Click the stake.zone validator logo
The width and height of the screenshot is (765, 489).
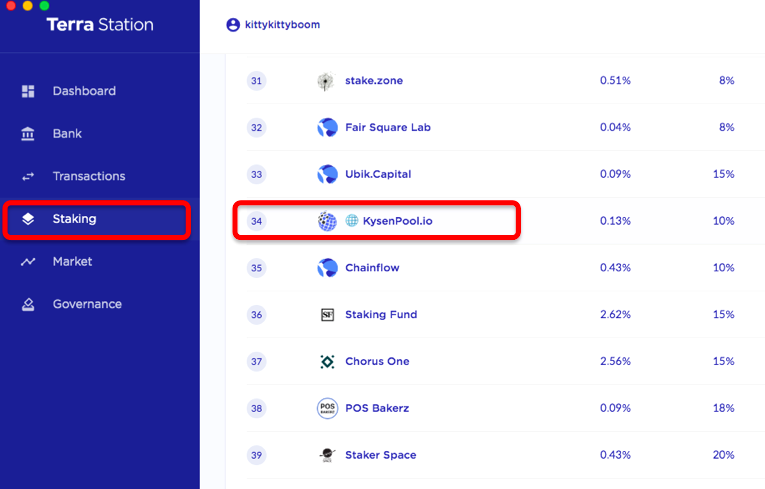click(x=326, y=81)
